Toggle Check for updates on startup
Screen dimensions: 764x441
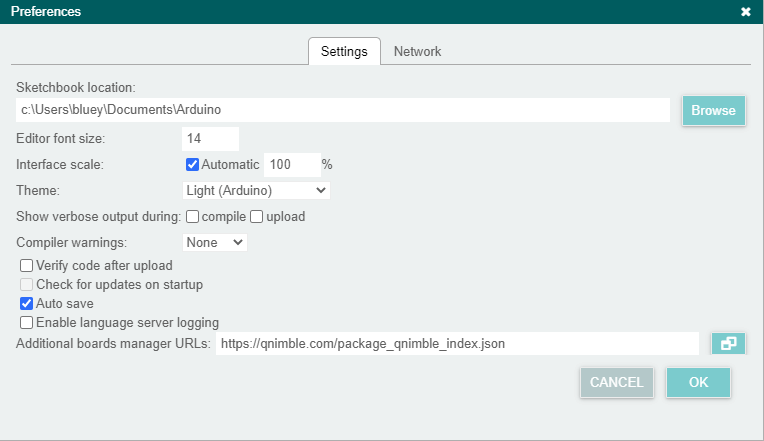[27, 285]
